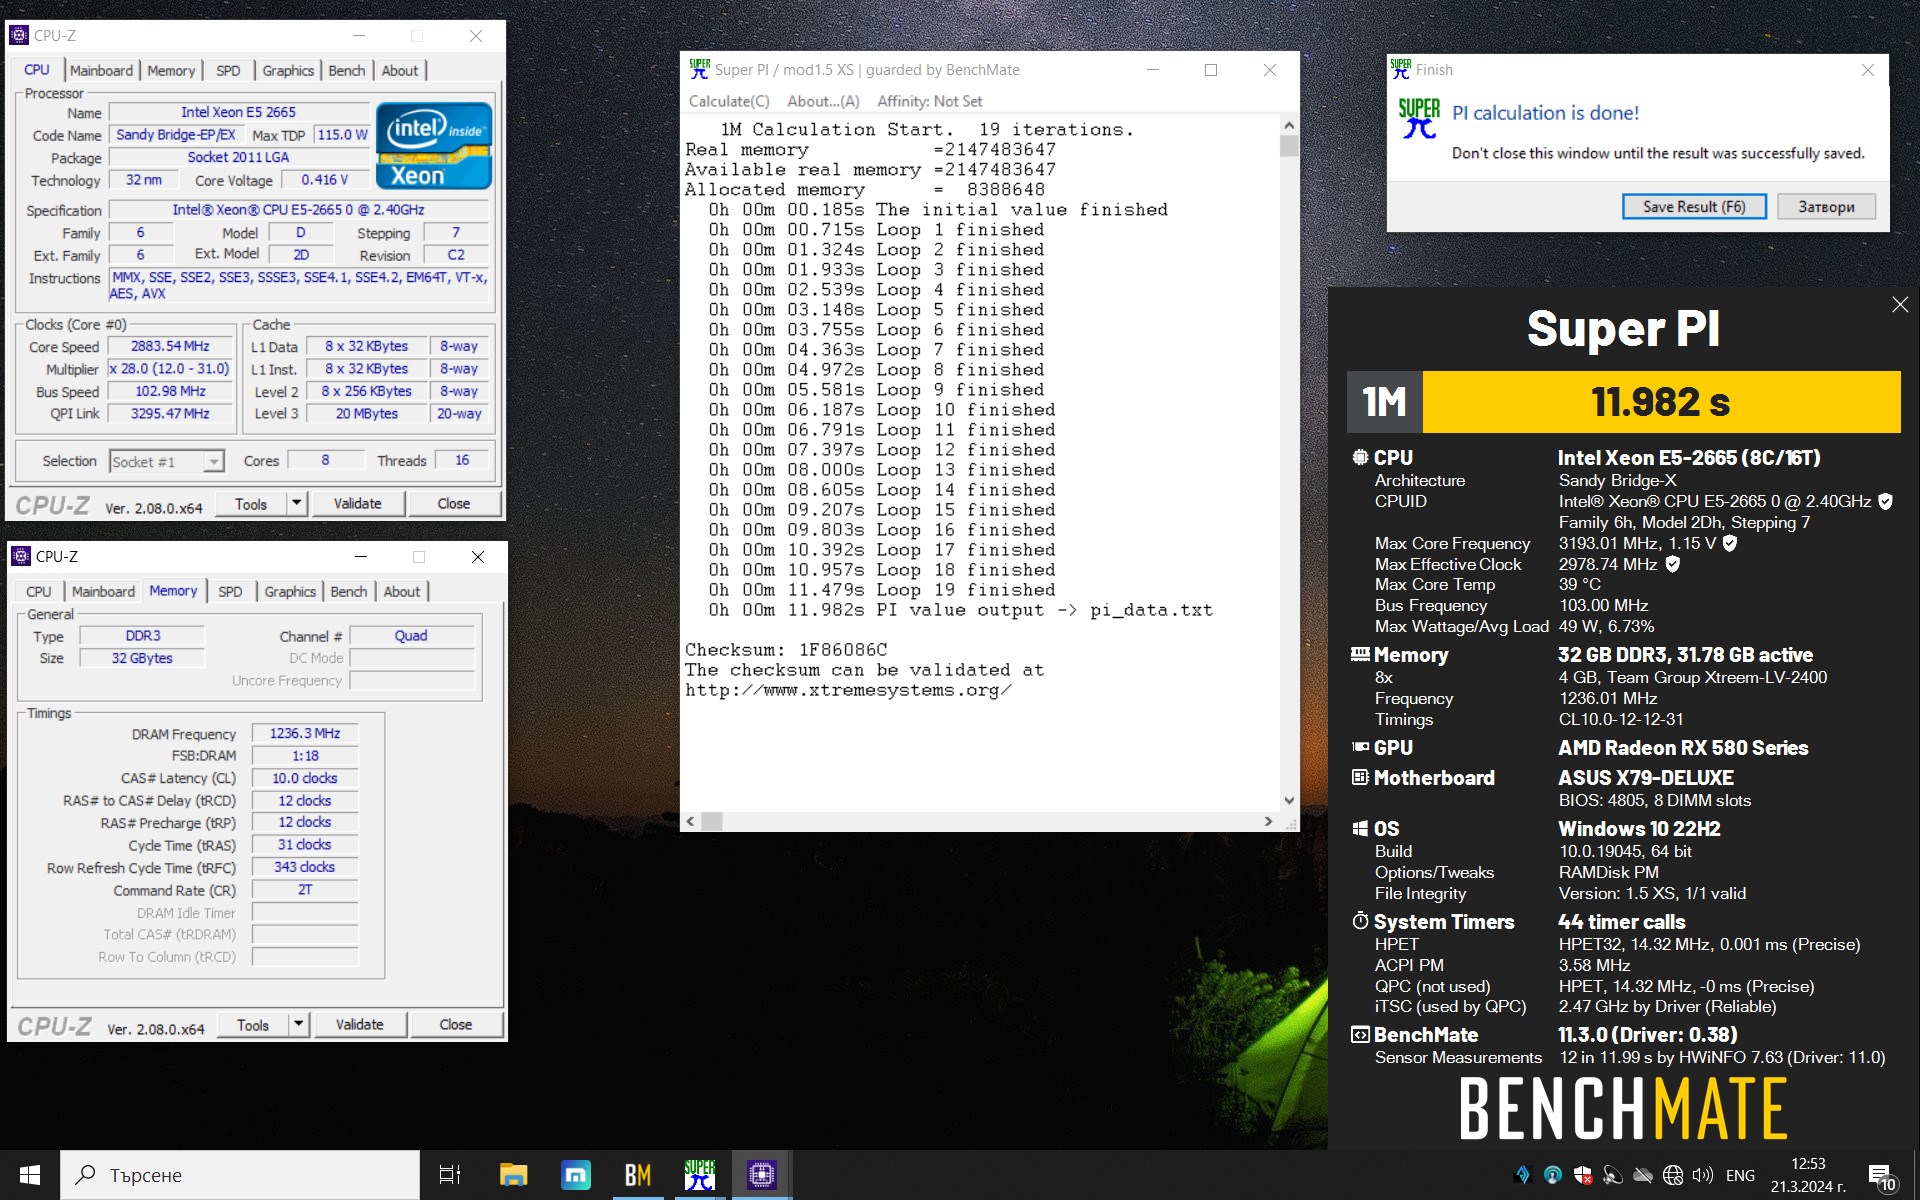Open the SPD tab in top CPU-Z
Viewport: 1920px width, 1200px height.
[228, 71]
